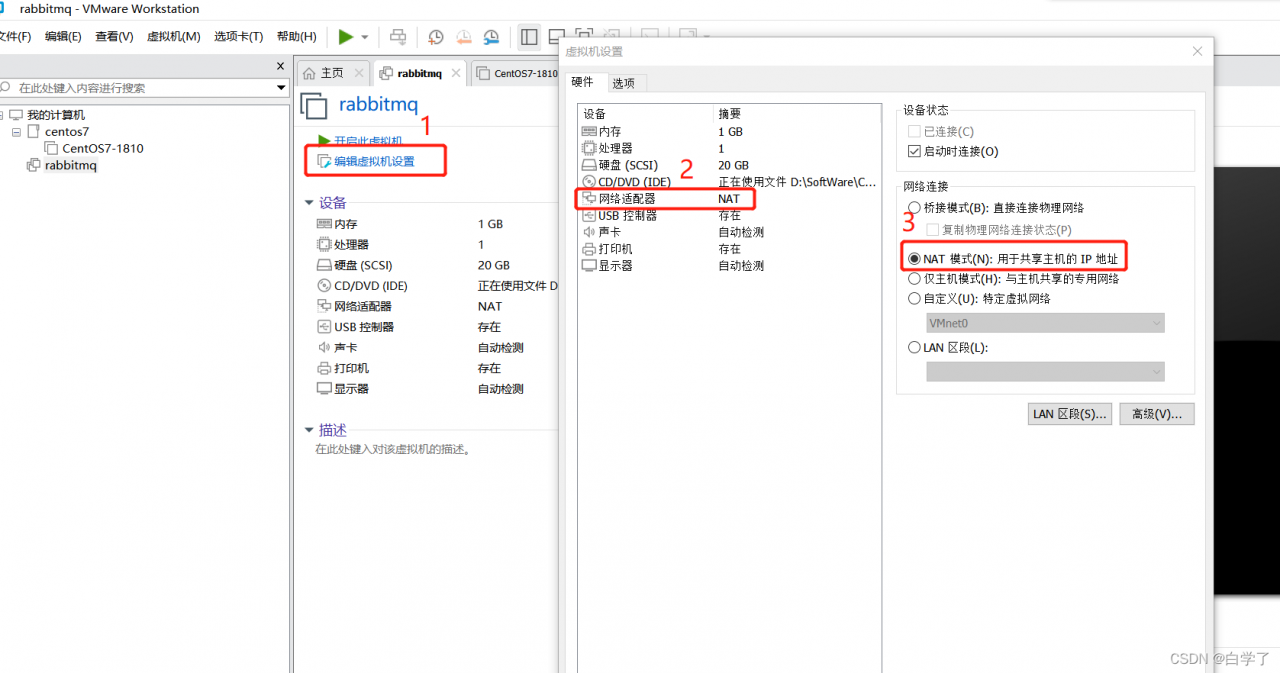Switch to the 选项 tab in settings dialog

(x=624, y=83)
